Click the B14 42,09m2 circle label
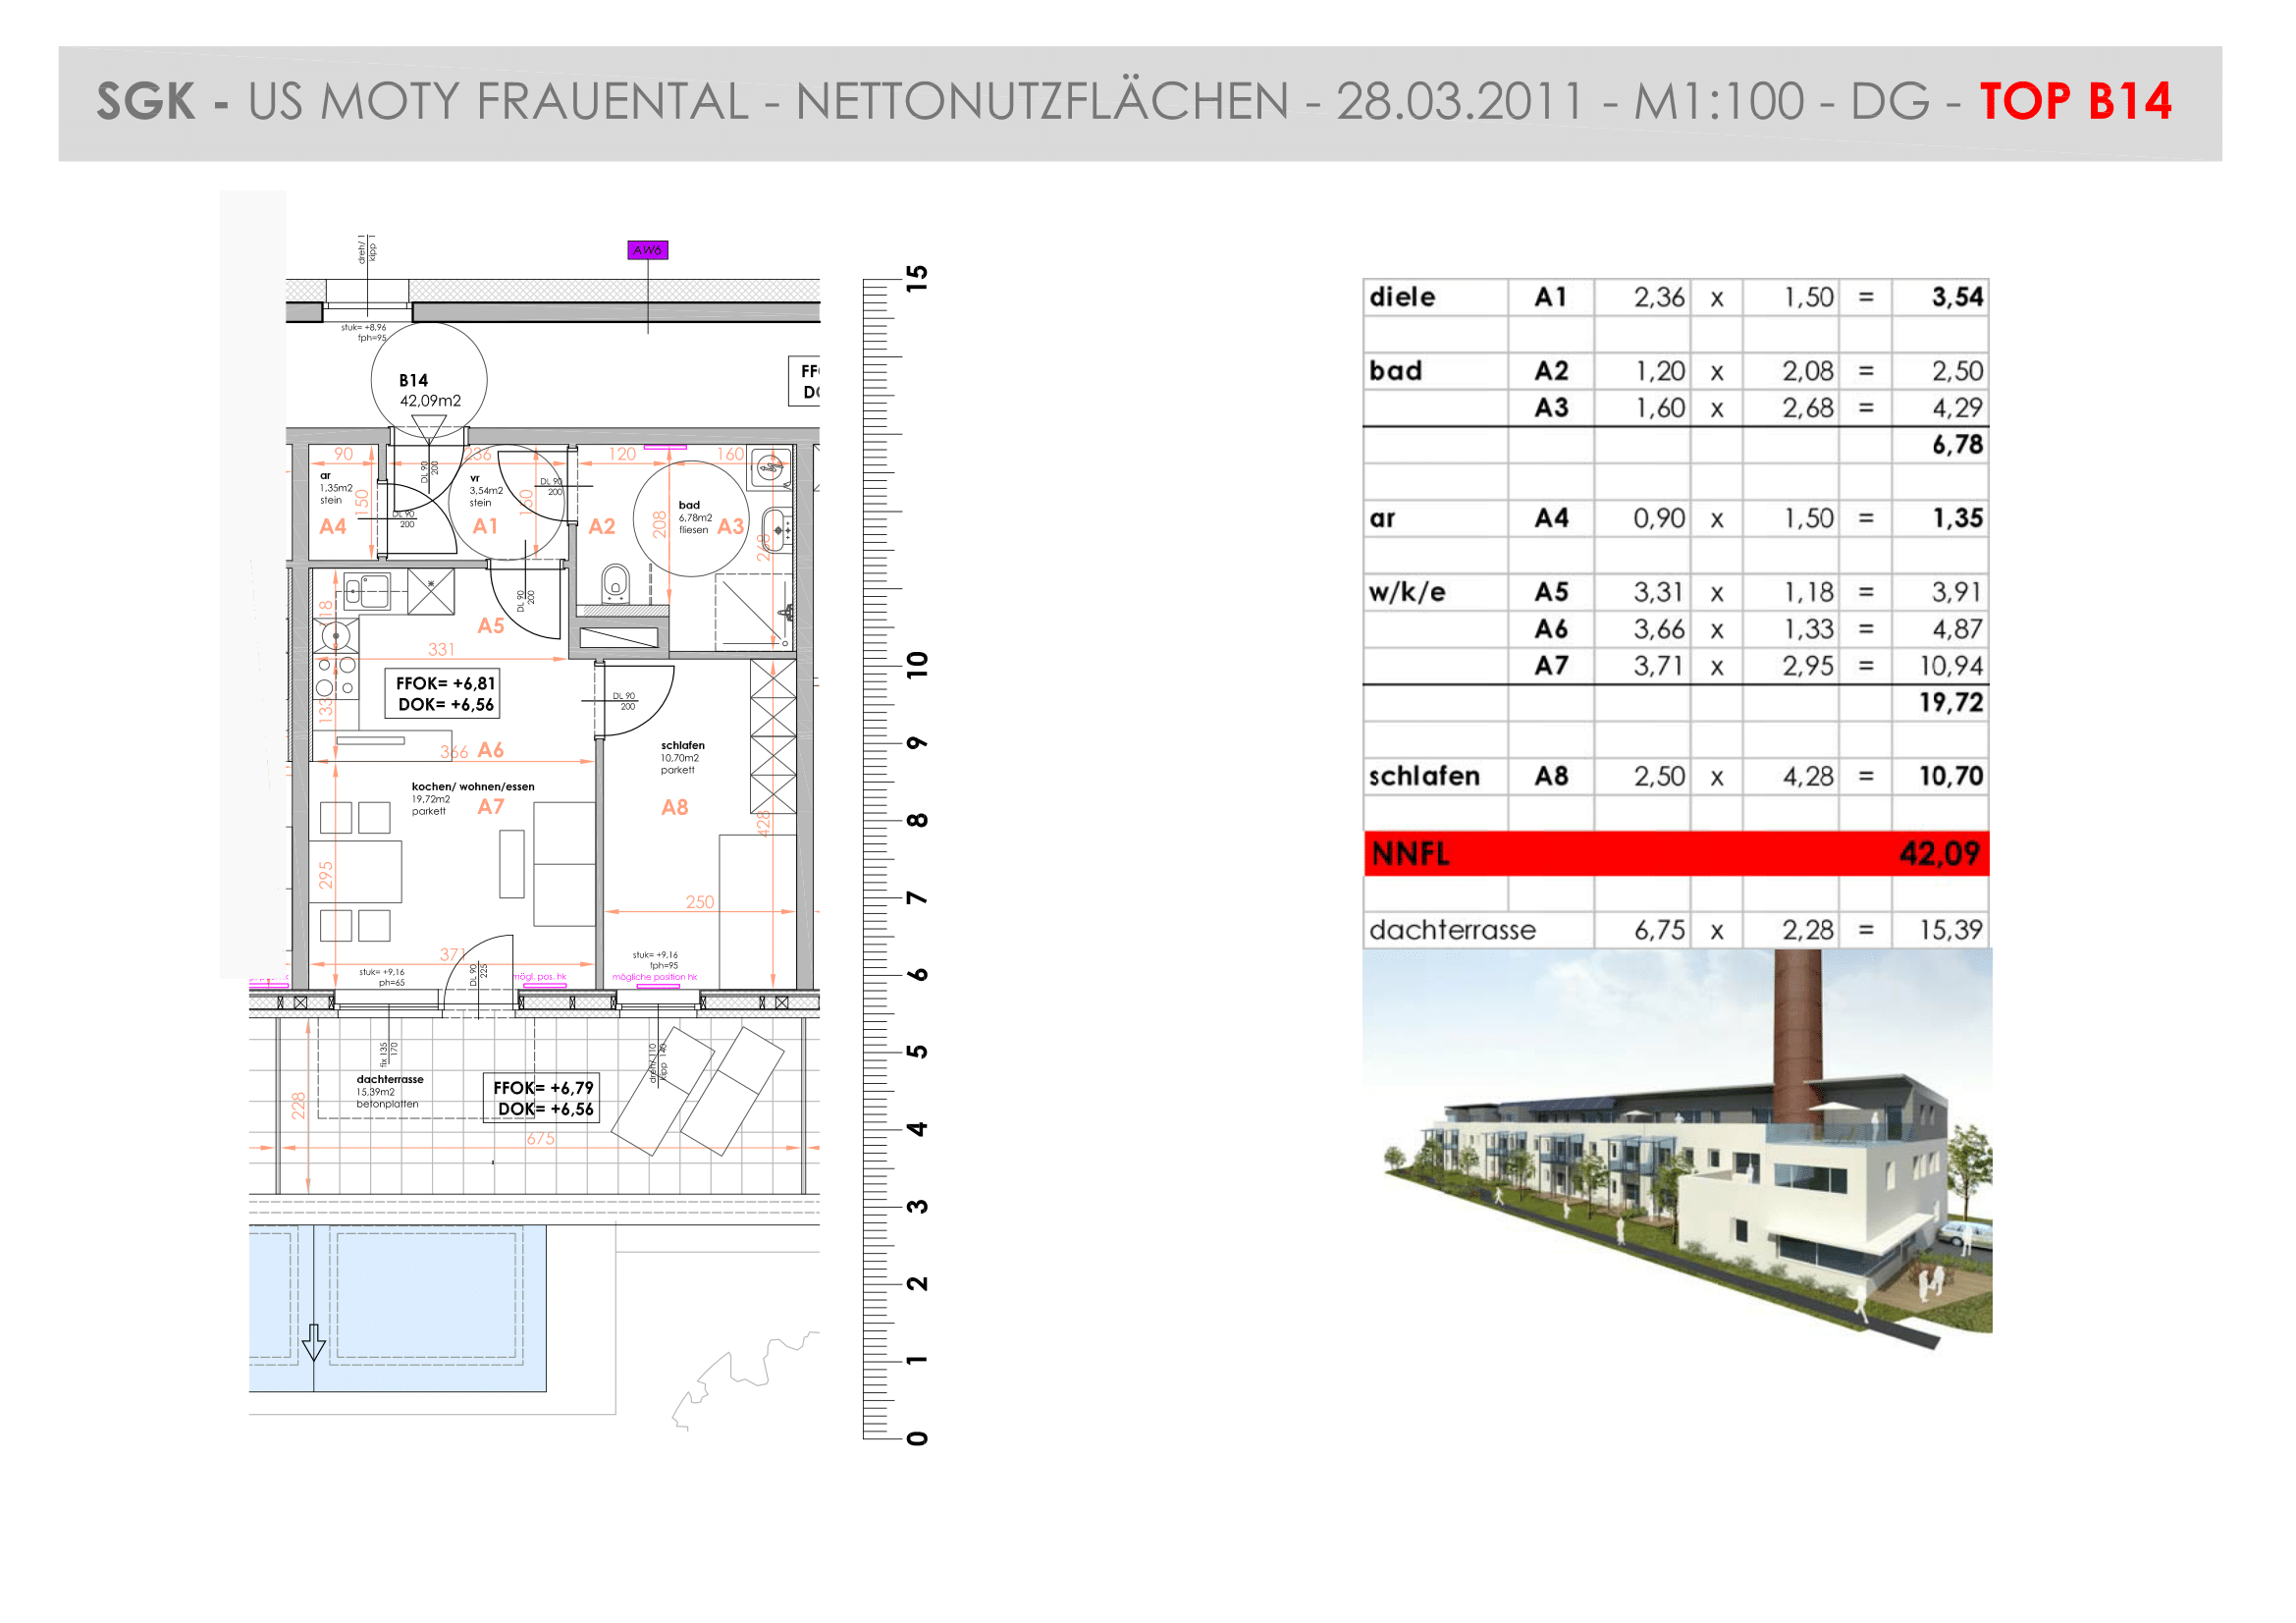 (429, 381)
